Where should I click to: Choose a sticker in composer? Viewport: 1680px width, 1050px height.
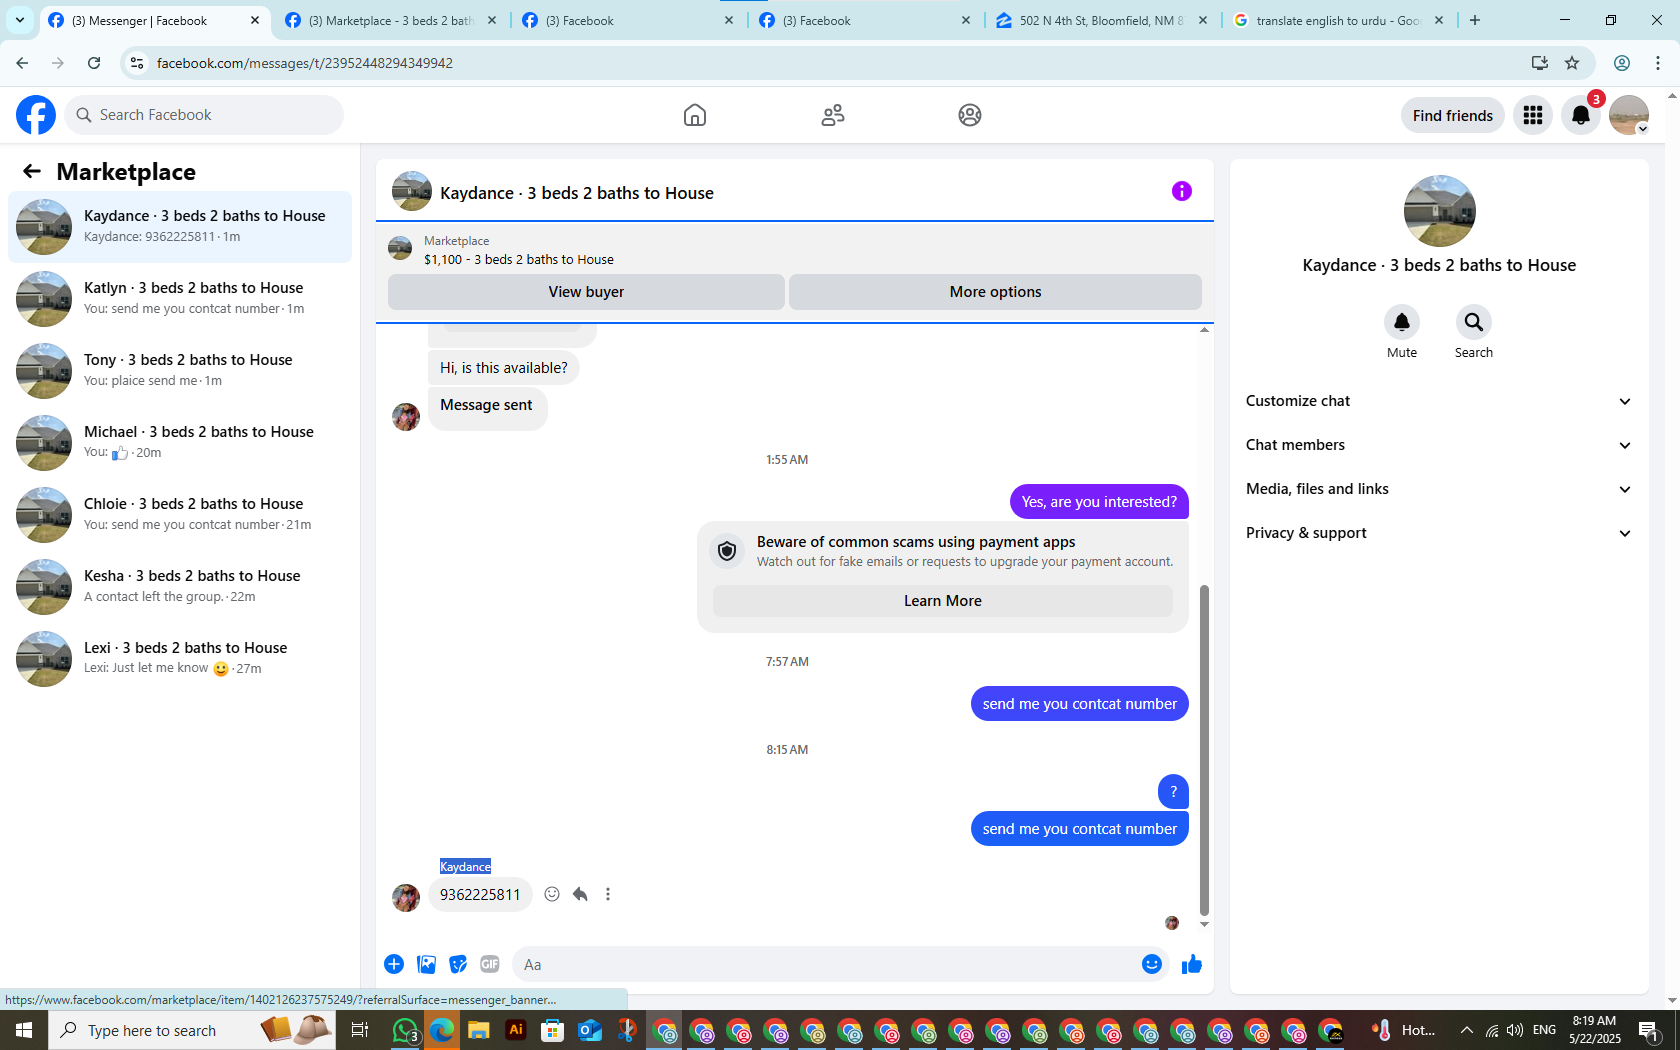(458, 964)
